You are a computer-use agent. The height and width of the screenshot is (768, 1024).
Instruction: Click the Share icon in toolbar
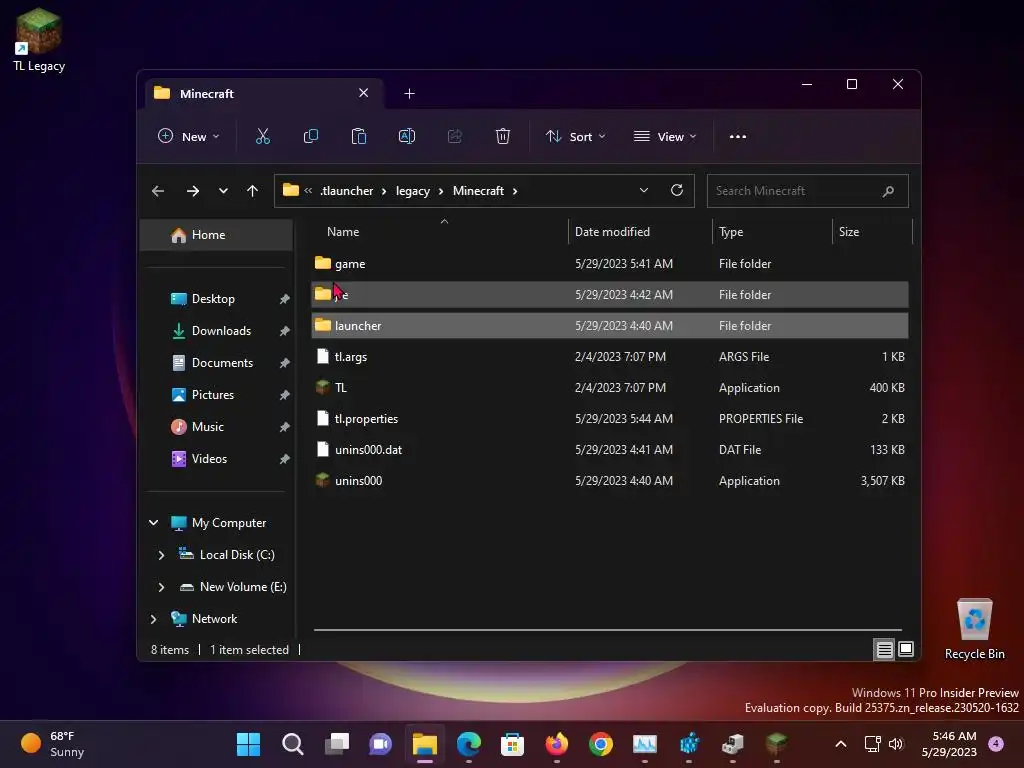(455, 136)
